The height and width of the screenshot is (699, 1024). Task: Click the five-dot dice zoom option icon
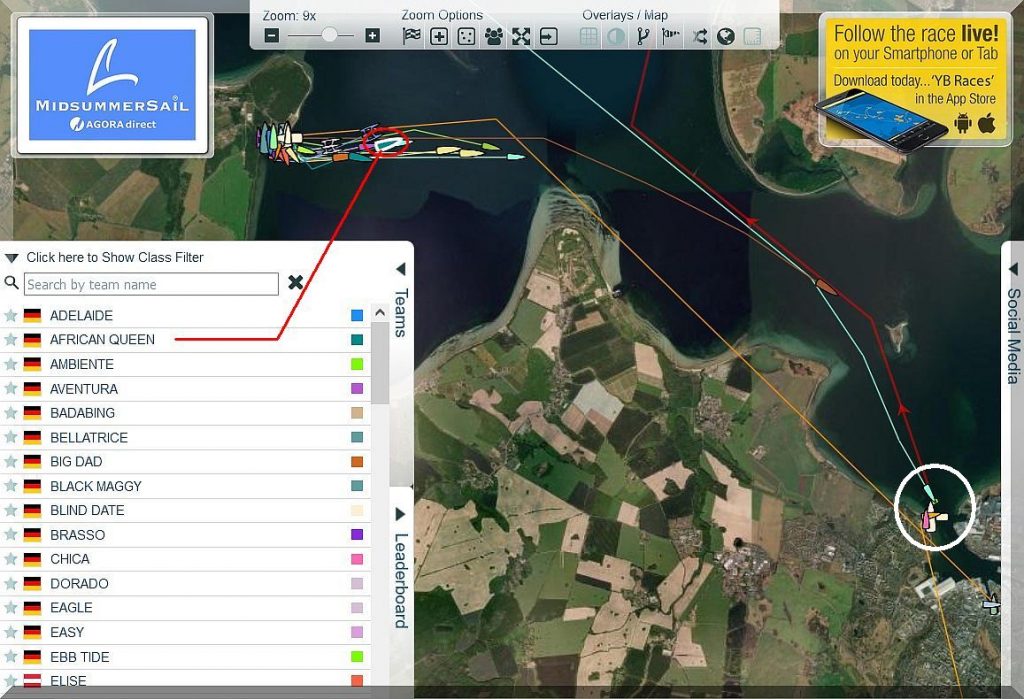click(x=466, y=37)
